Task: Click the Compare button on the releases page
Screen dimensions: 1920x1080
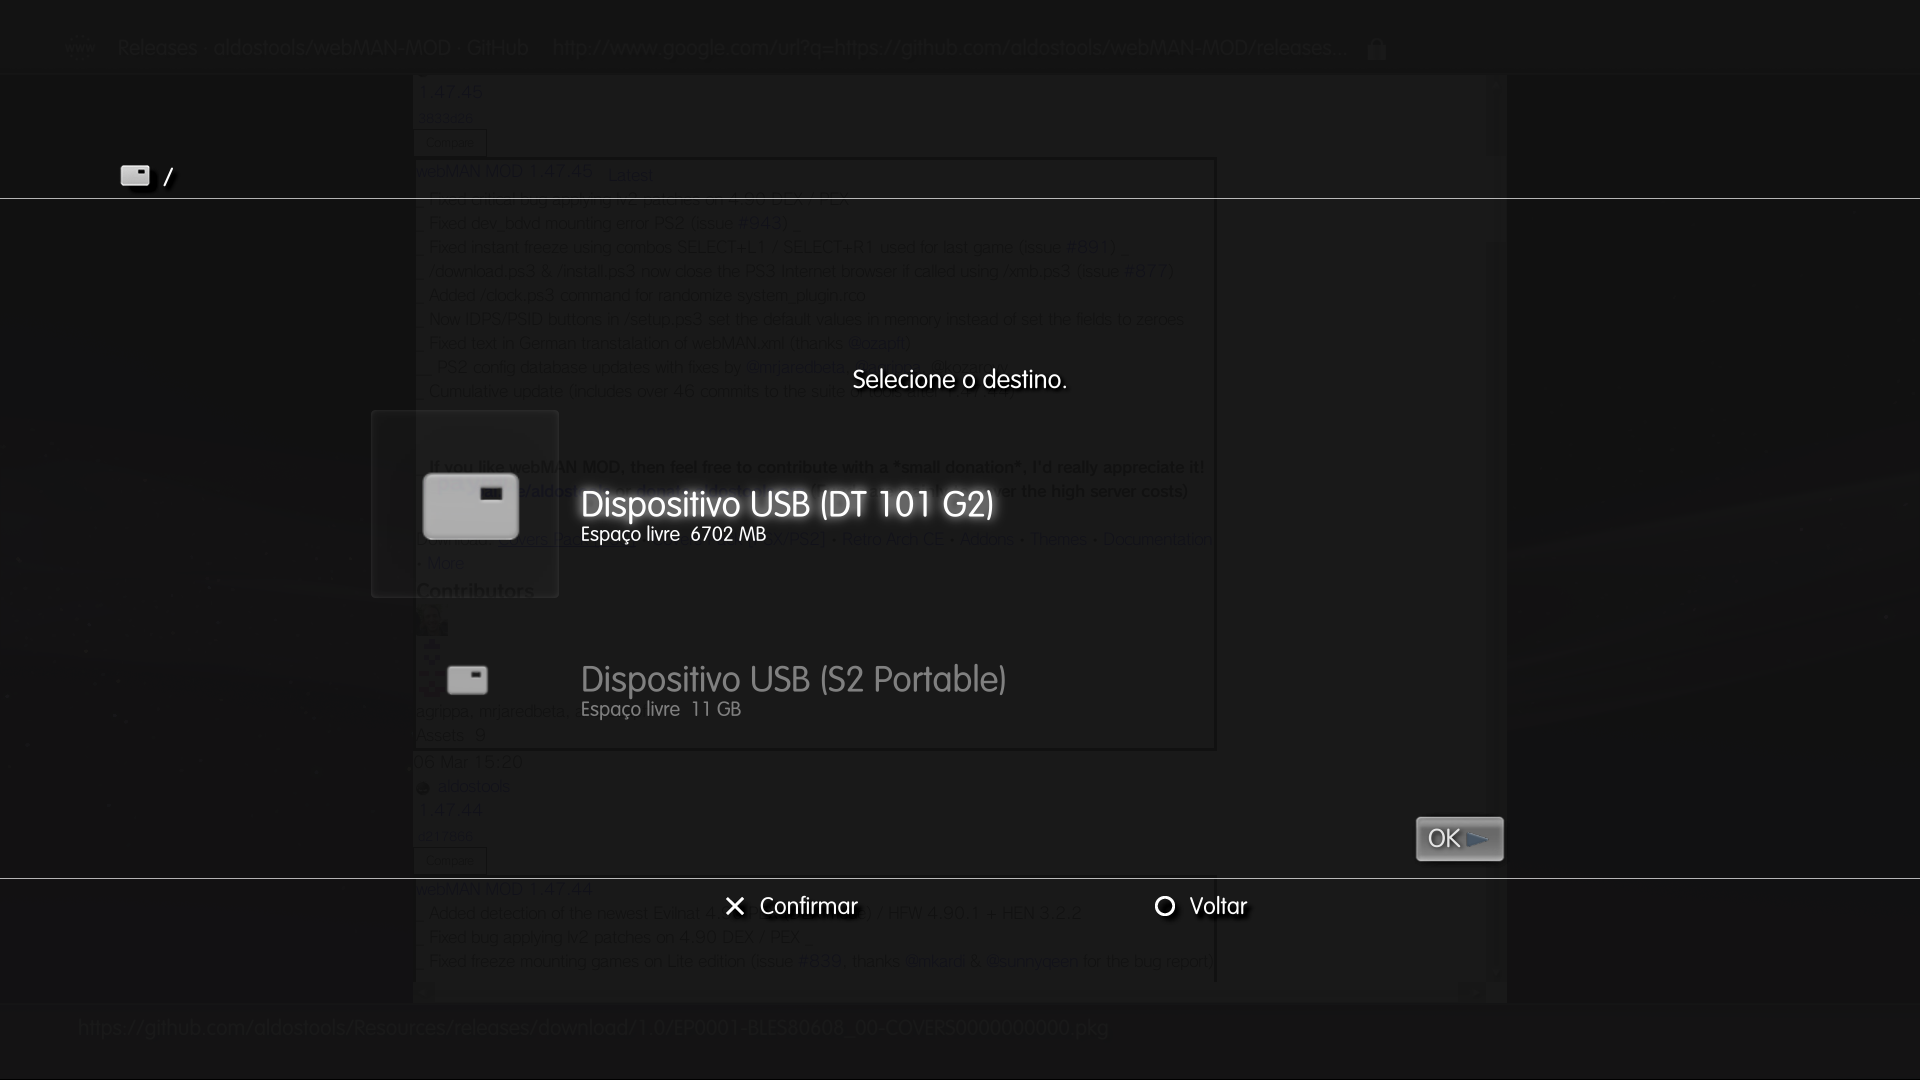Action: tap(450, 142)
